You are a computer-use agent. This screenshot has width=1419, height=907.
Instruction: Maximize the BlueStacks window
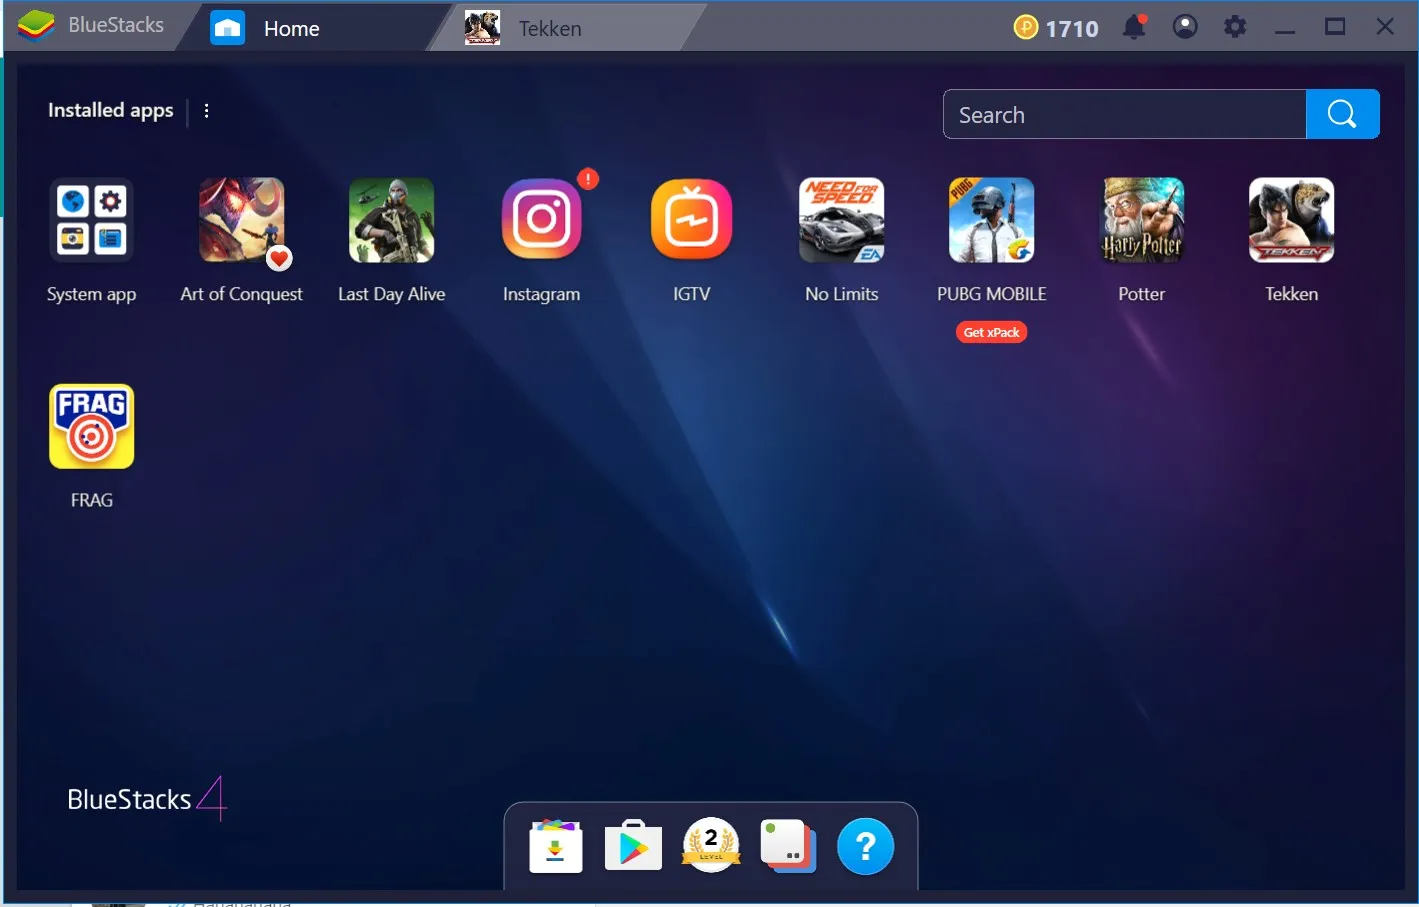(x=1335, y=27)
